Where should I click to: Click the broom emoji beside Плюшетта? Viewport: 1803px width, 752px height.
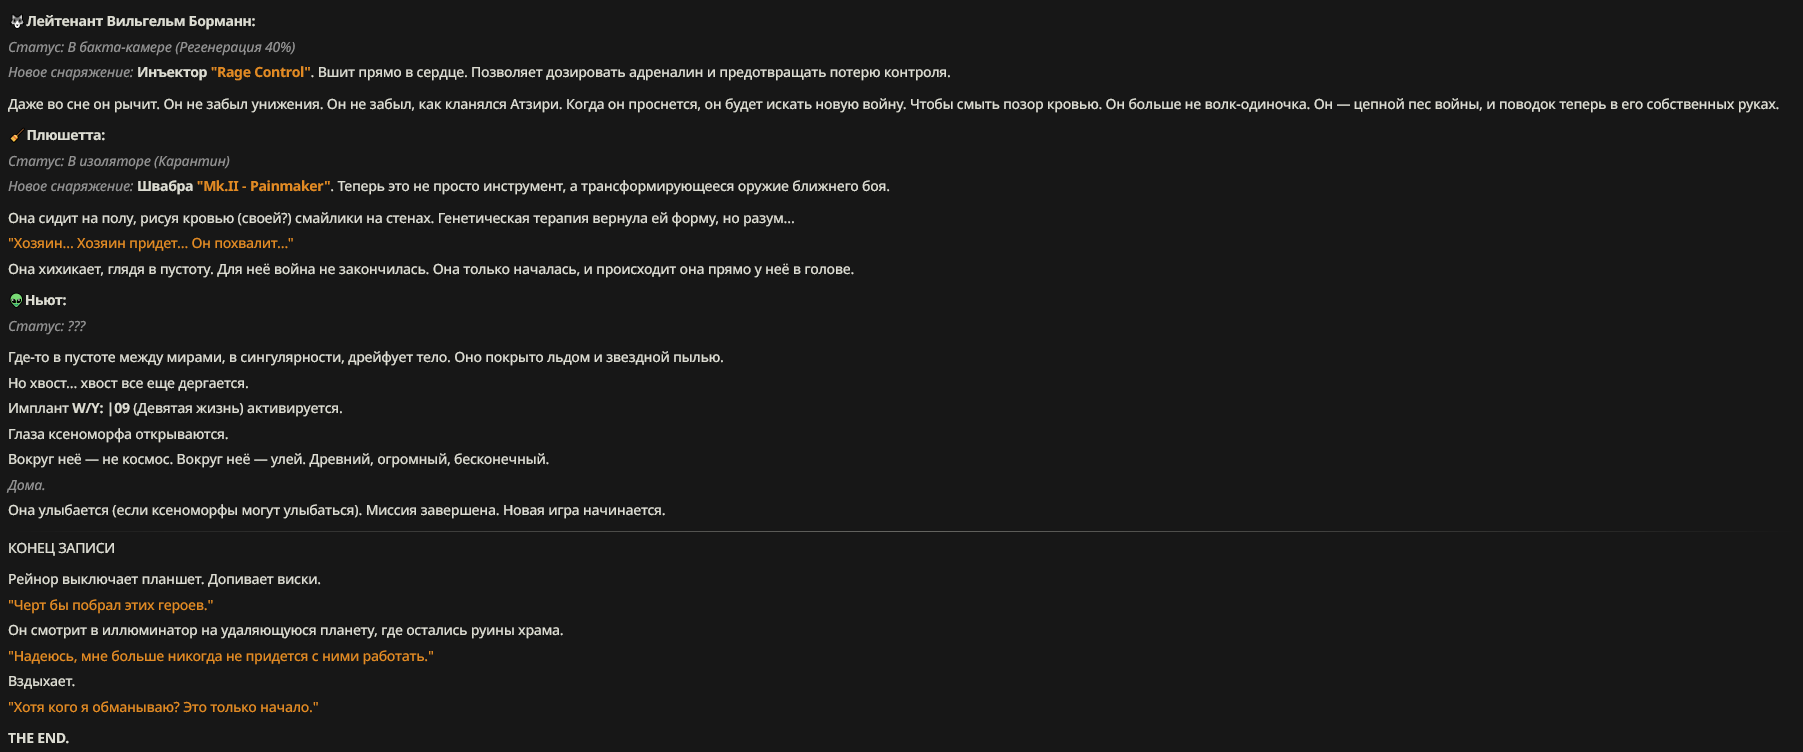pos(16,135)
